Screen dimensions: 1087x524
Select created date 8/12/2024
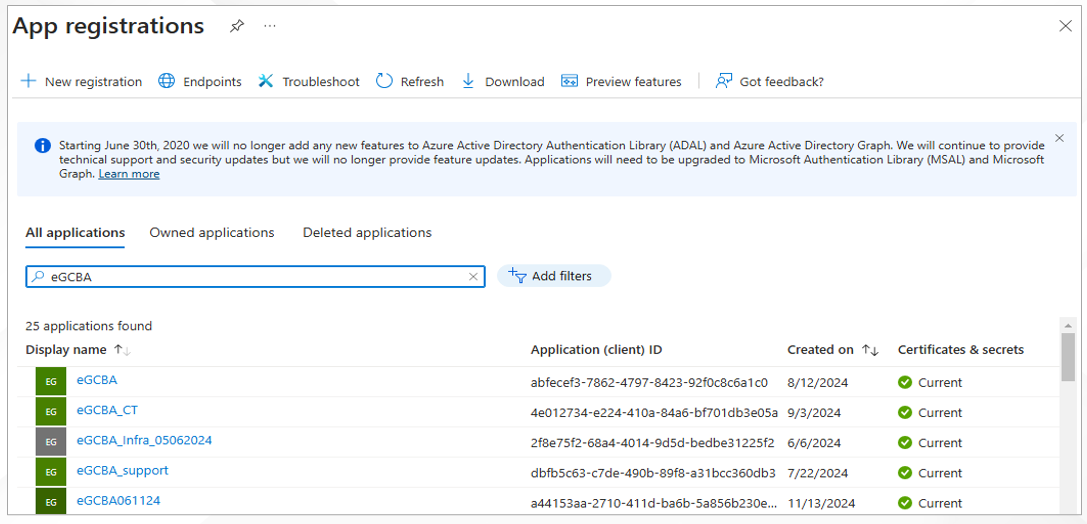click(x=818, y=383)
